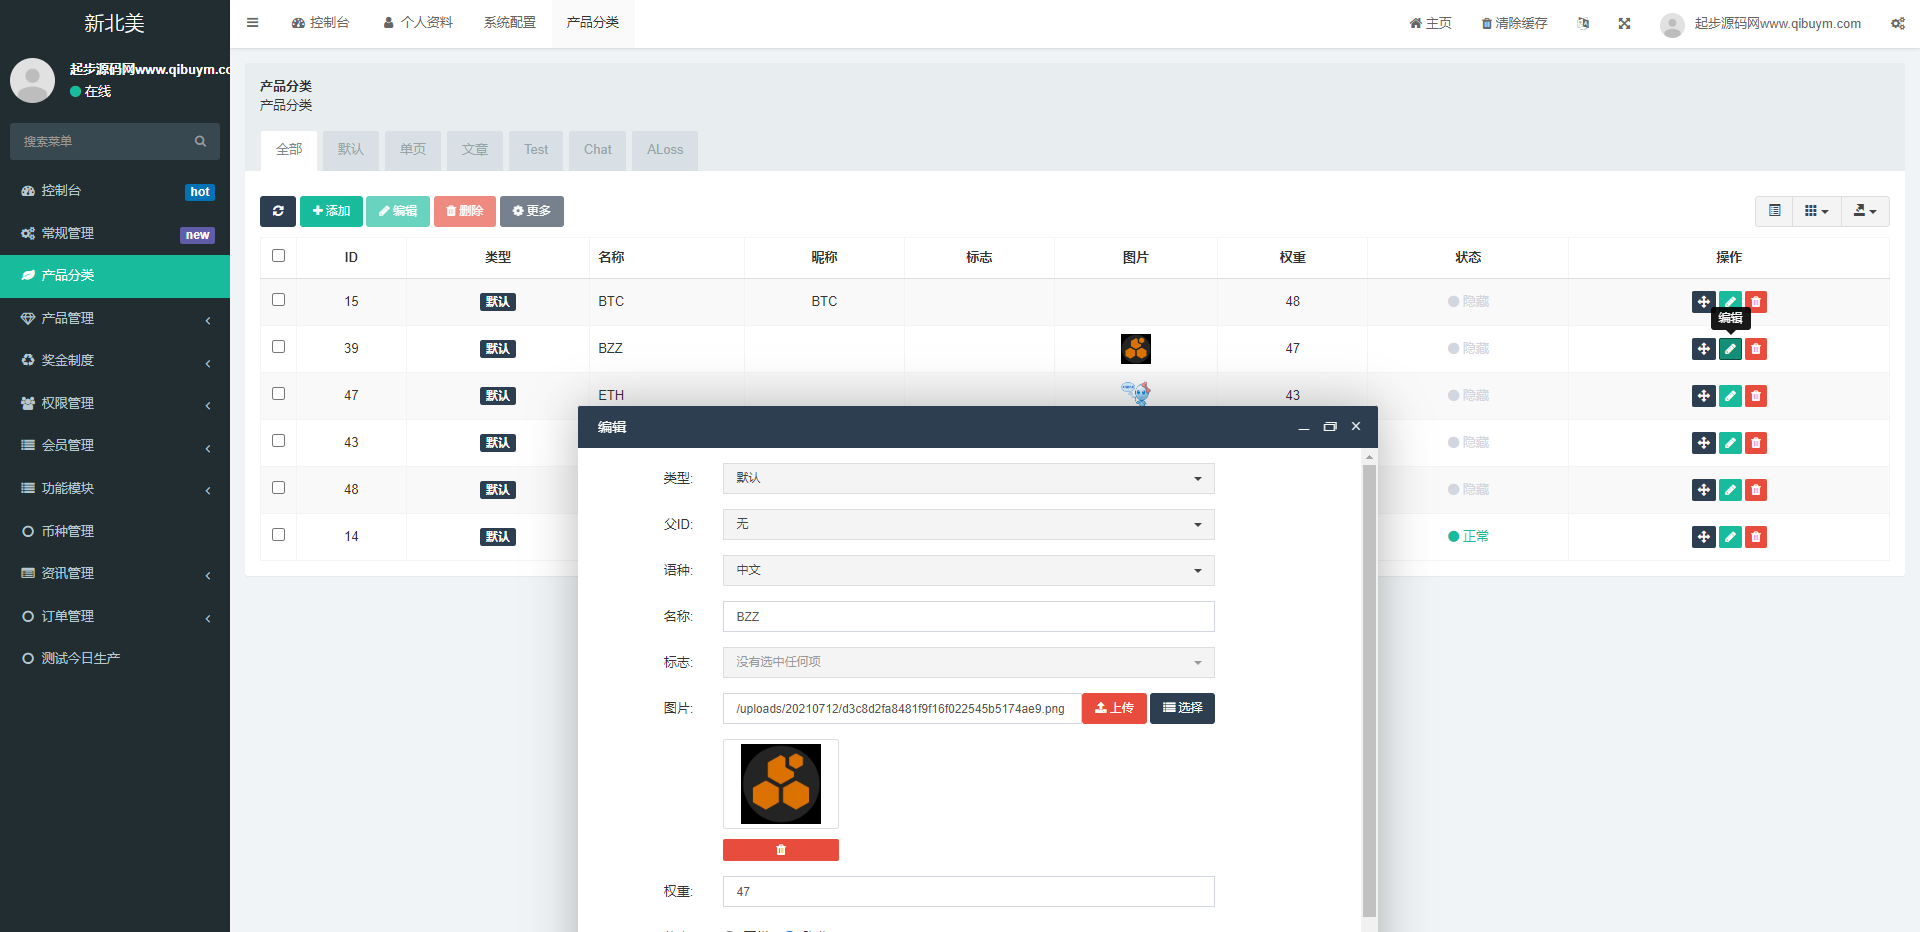Click the drag-sort icon for row ID 14
Image resolution: width=1920 pixels, height=932 pixels.
pos(1704,537)
